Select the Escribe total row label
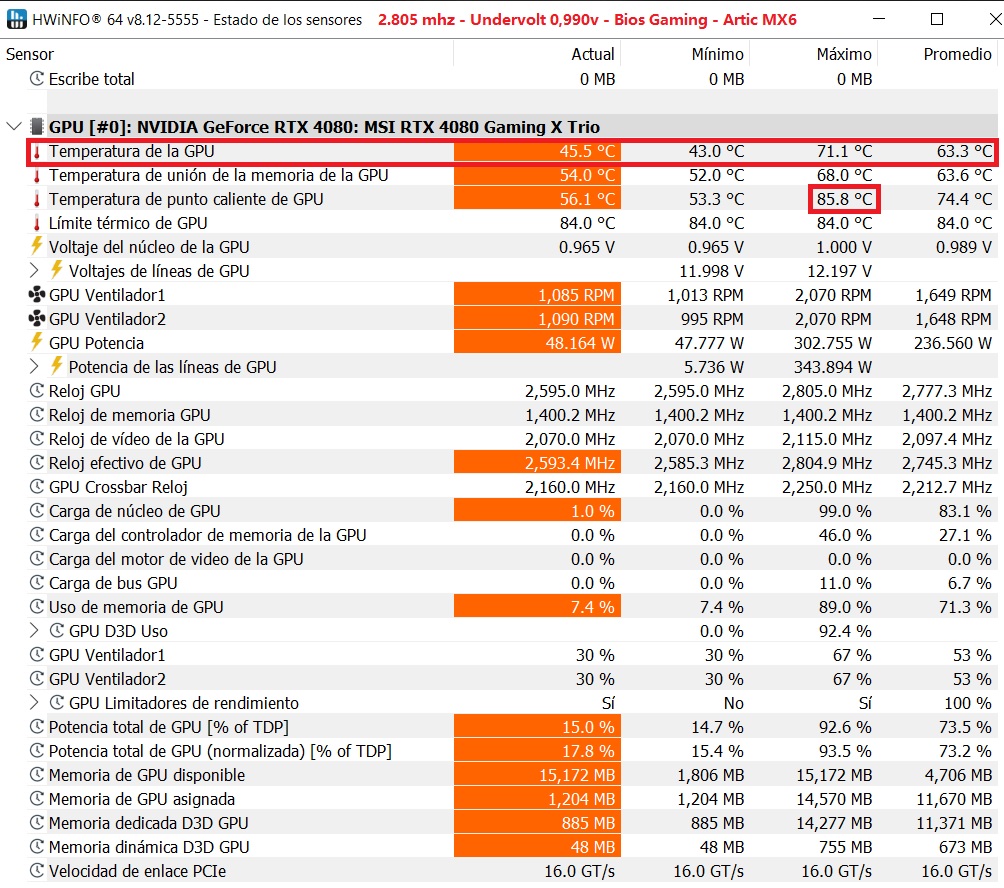The image size is (1004, 888). [92, 79]
